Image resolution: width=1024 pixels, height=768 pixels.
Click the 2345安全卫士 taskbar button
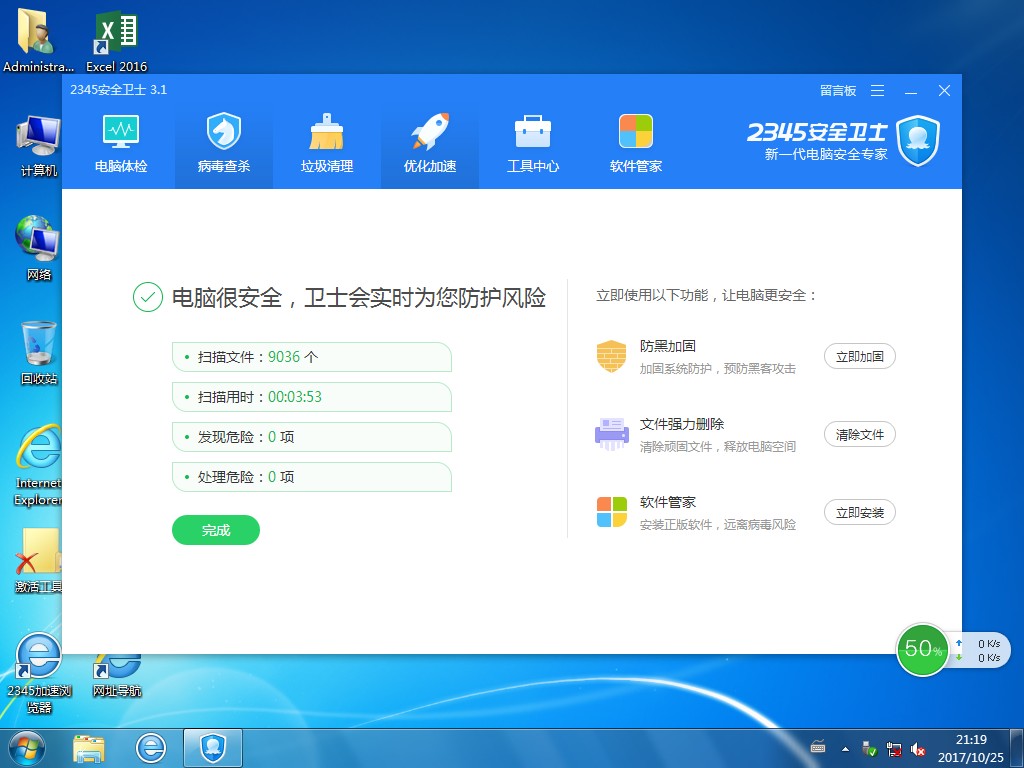[x=213, y=748]
